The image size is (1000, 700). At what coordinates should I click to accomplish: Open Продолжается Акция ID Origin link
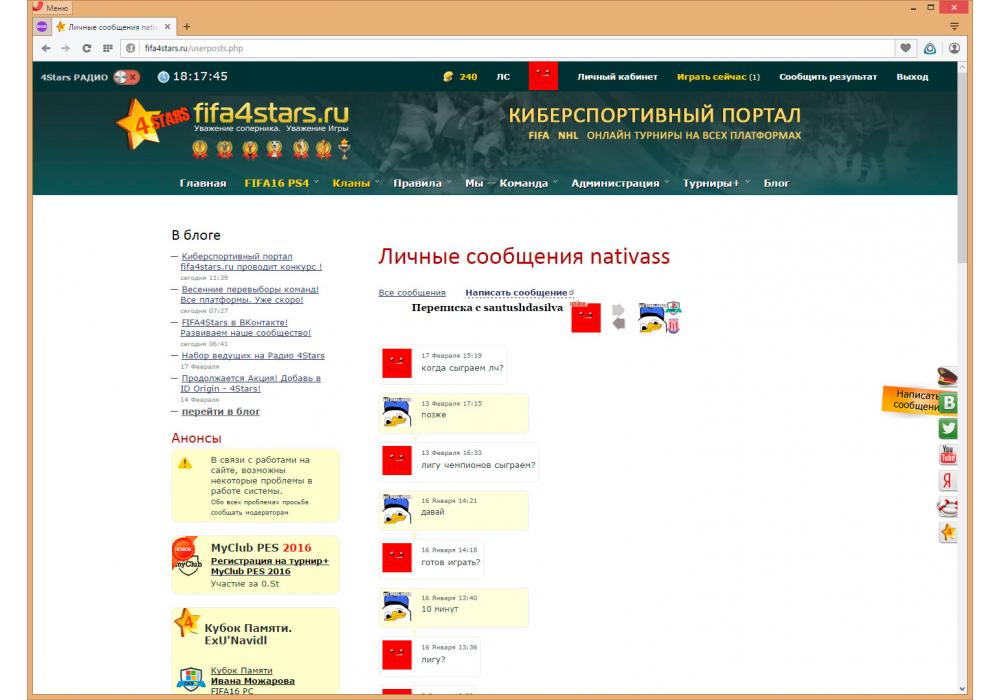point(250,383)
